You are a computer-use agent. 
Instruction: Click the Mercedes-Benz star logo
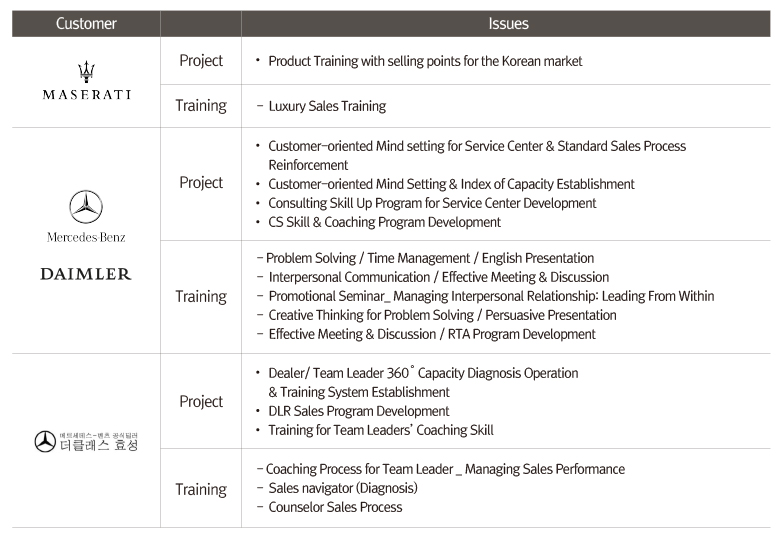pyautogui.click(x=86, y=207)
